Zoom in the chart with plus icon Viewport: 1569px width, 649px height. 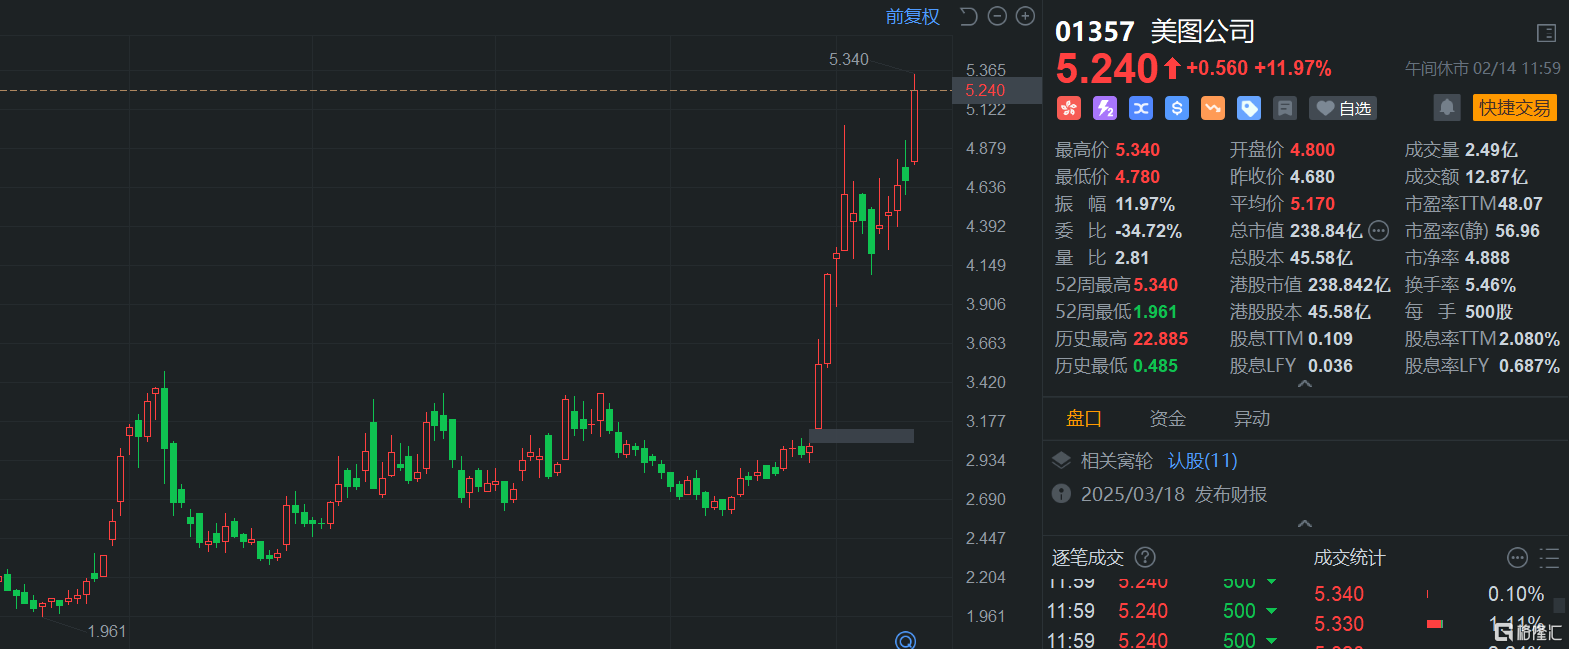pyautogui.click(x=1025, y=16)
